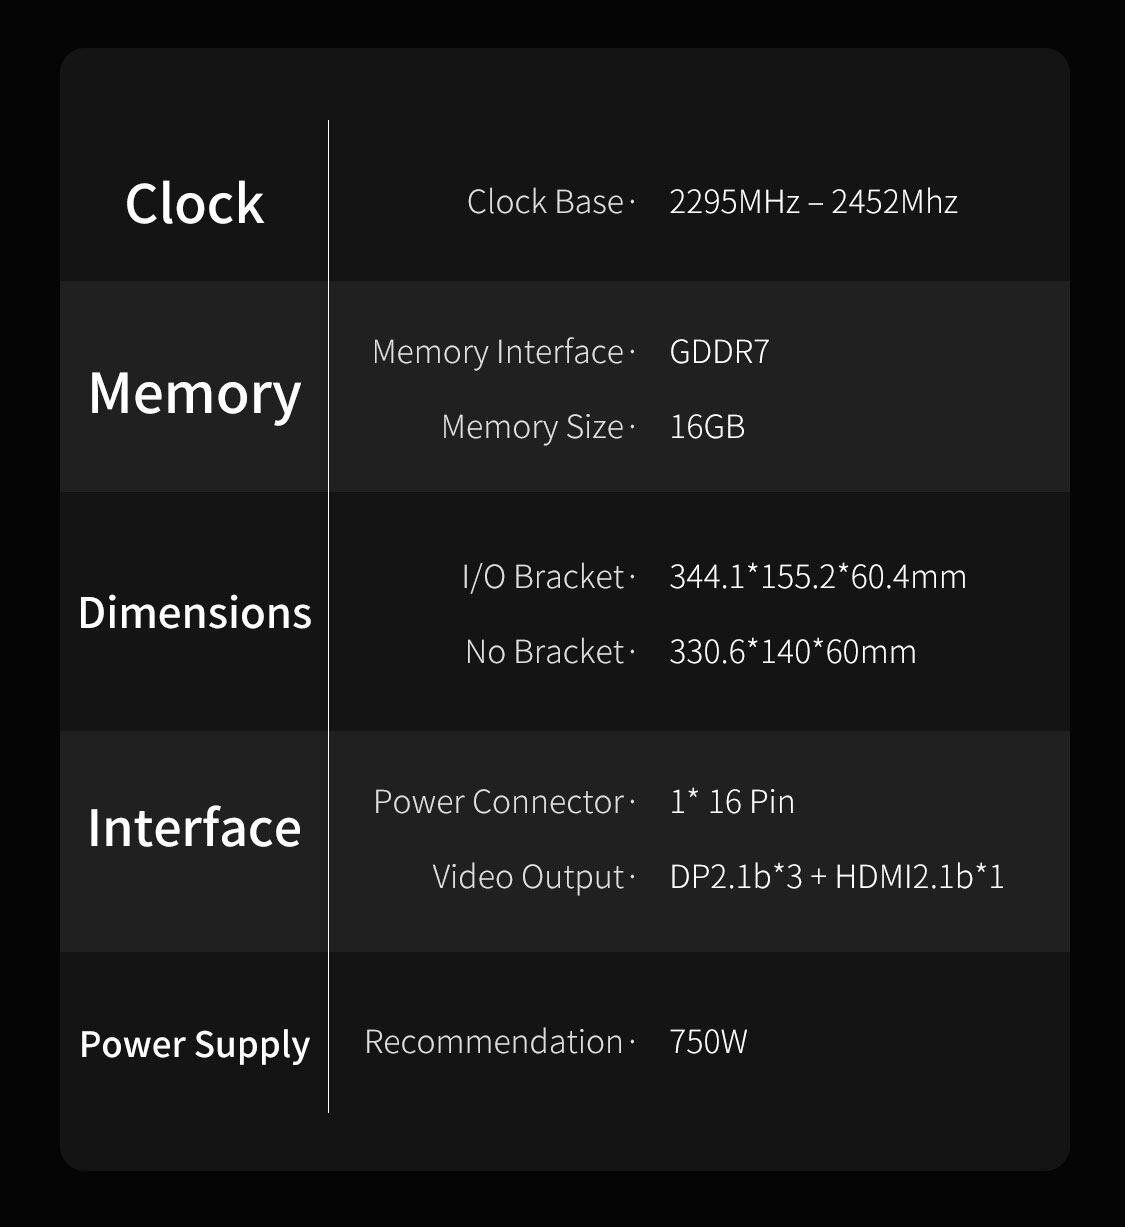Select the I/O Bracket label
This screenshot has width=1125, height=1227.
coord(543,577)
